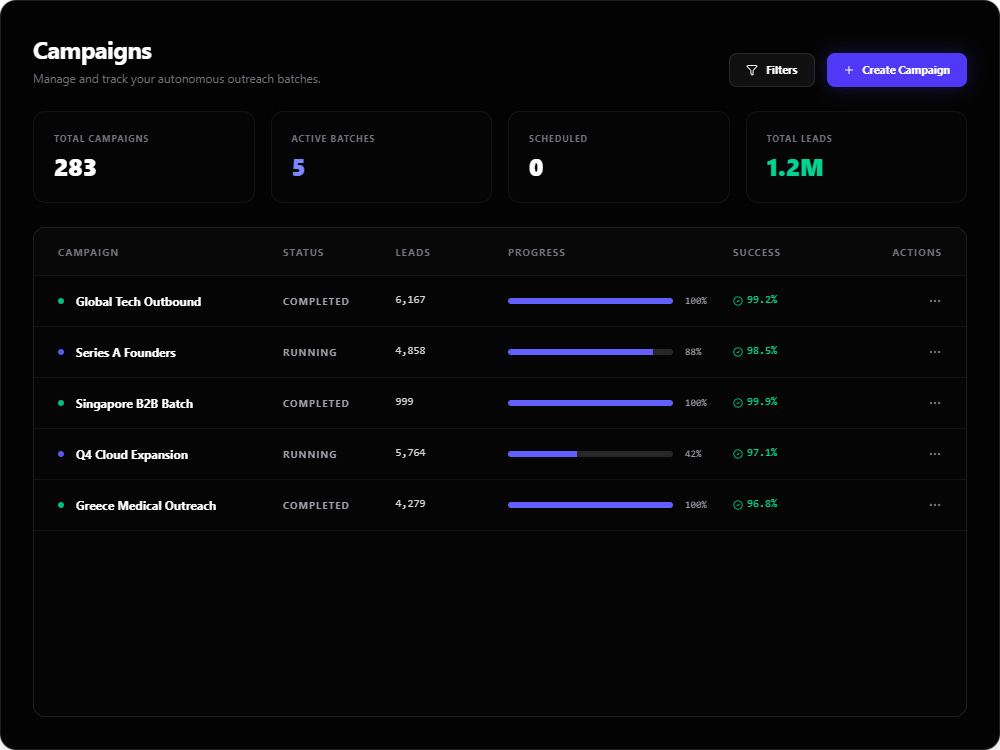Click the success check icon beside 99.9%
This screenshot has height=750, width=1000.
coord(738,403)
